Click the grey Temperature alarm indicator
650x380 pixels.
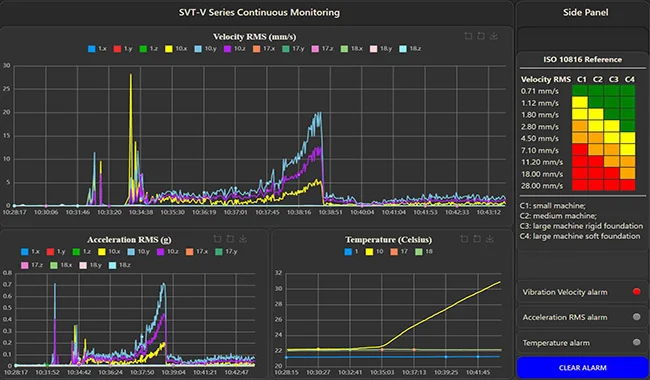[636, 342]
